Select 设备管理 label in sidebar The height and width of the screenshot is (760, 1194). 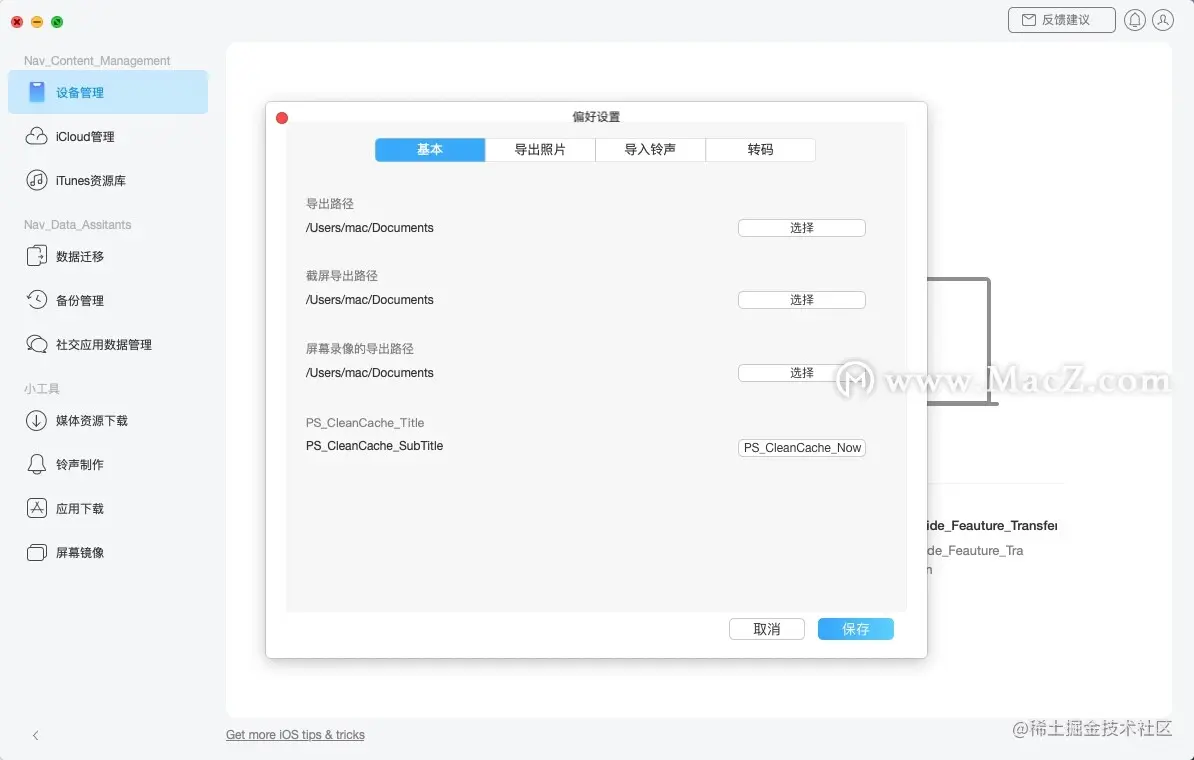(80, 93)
